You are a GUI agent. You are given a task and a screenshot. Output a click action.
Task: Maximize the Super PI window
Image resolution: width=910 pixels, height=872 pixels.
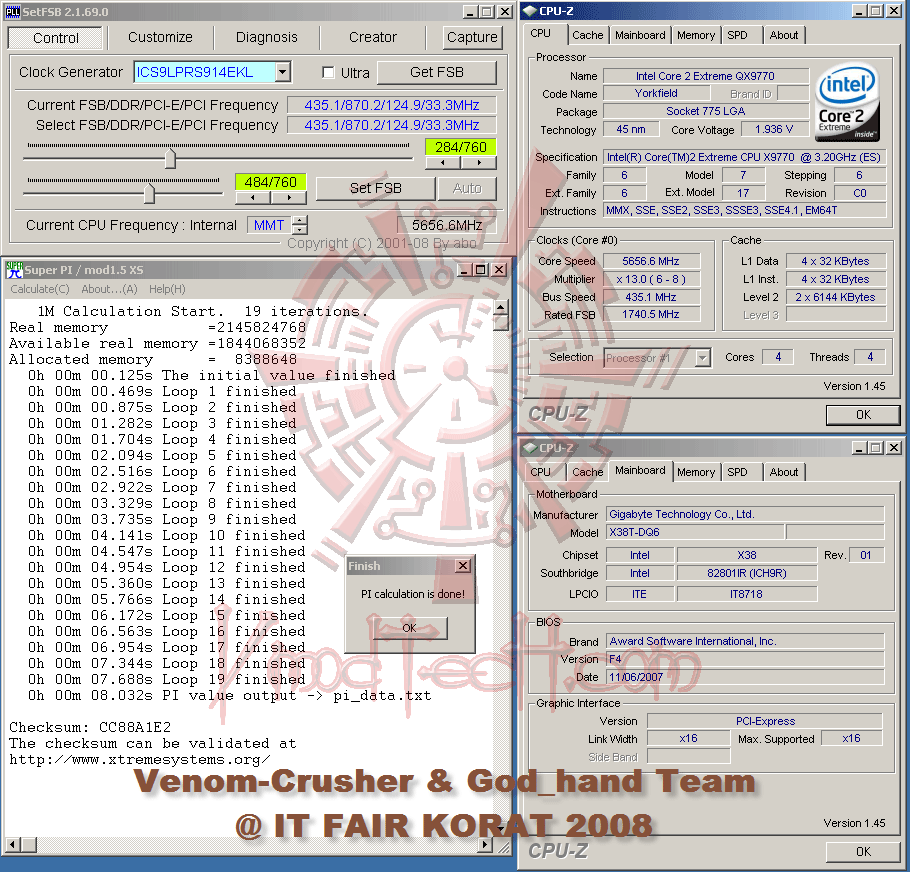pos(480,270)
